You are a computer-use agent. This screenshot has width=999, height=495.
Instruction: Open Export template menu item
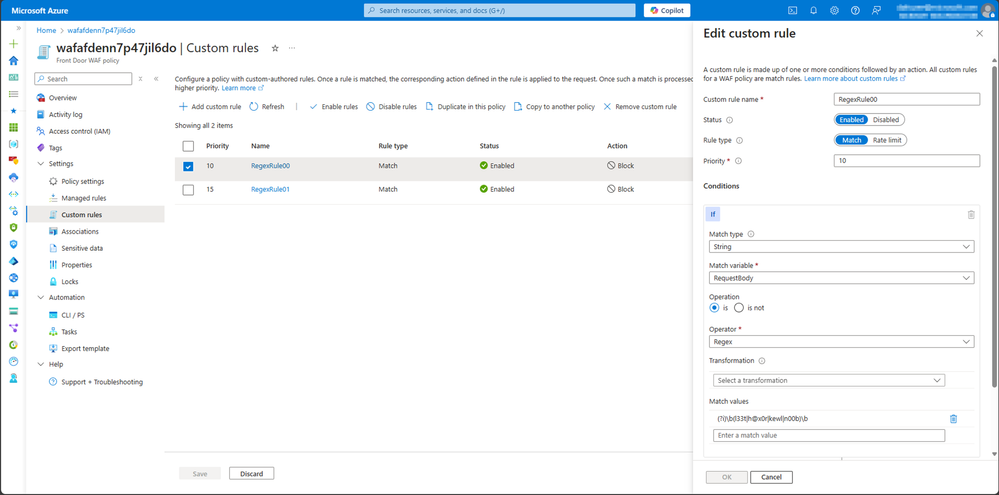[85, 348]
